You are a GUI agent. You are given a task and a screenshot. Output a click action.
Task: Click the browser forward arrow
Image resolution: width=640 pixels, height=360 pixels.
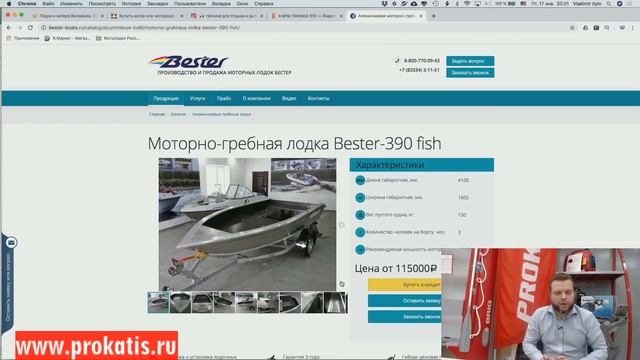coord(20,28)
